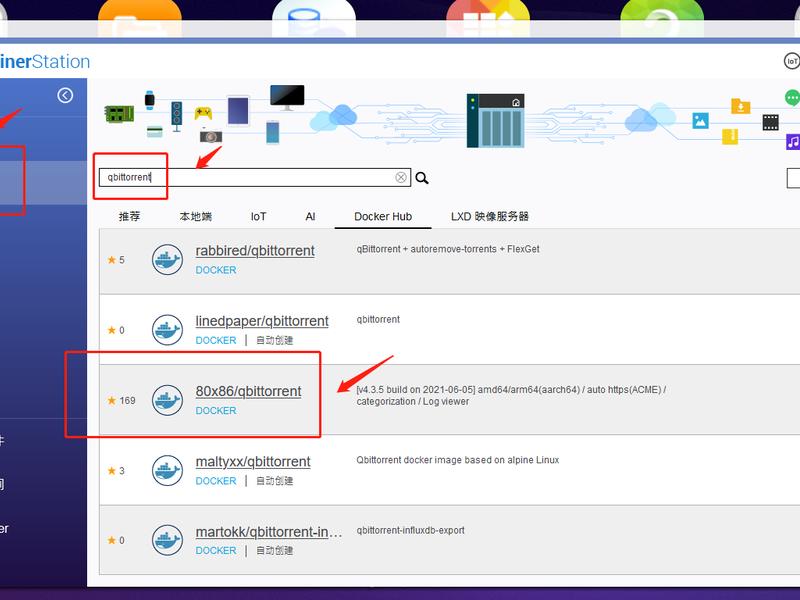The width and height of the screenshot is (800, 600).
Task: Open the maltyxx/qbittorrent image link
Action: (253, 462)
